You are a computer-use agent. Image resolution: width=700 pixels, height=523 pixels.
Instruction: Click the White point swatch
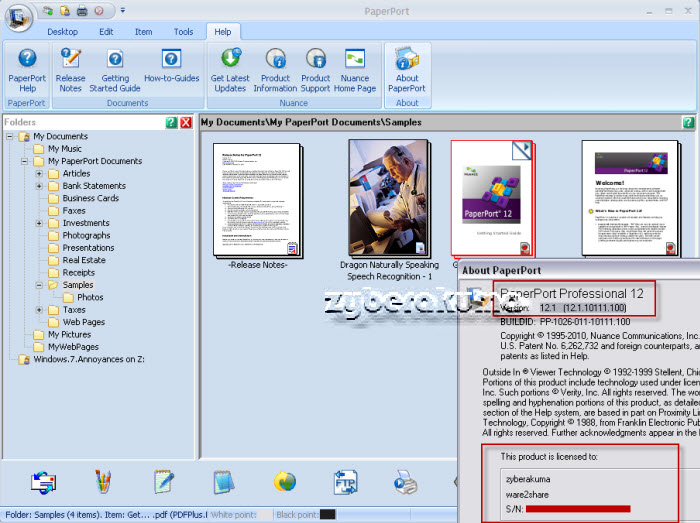[x=265, y=515]
